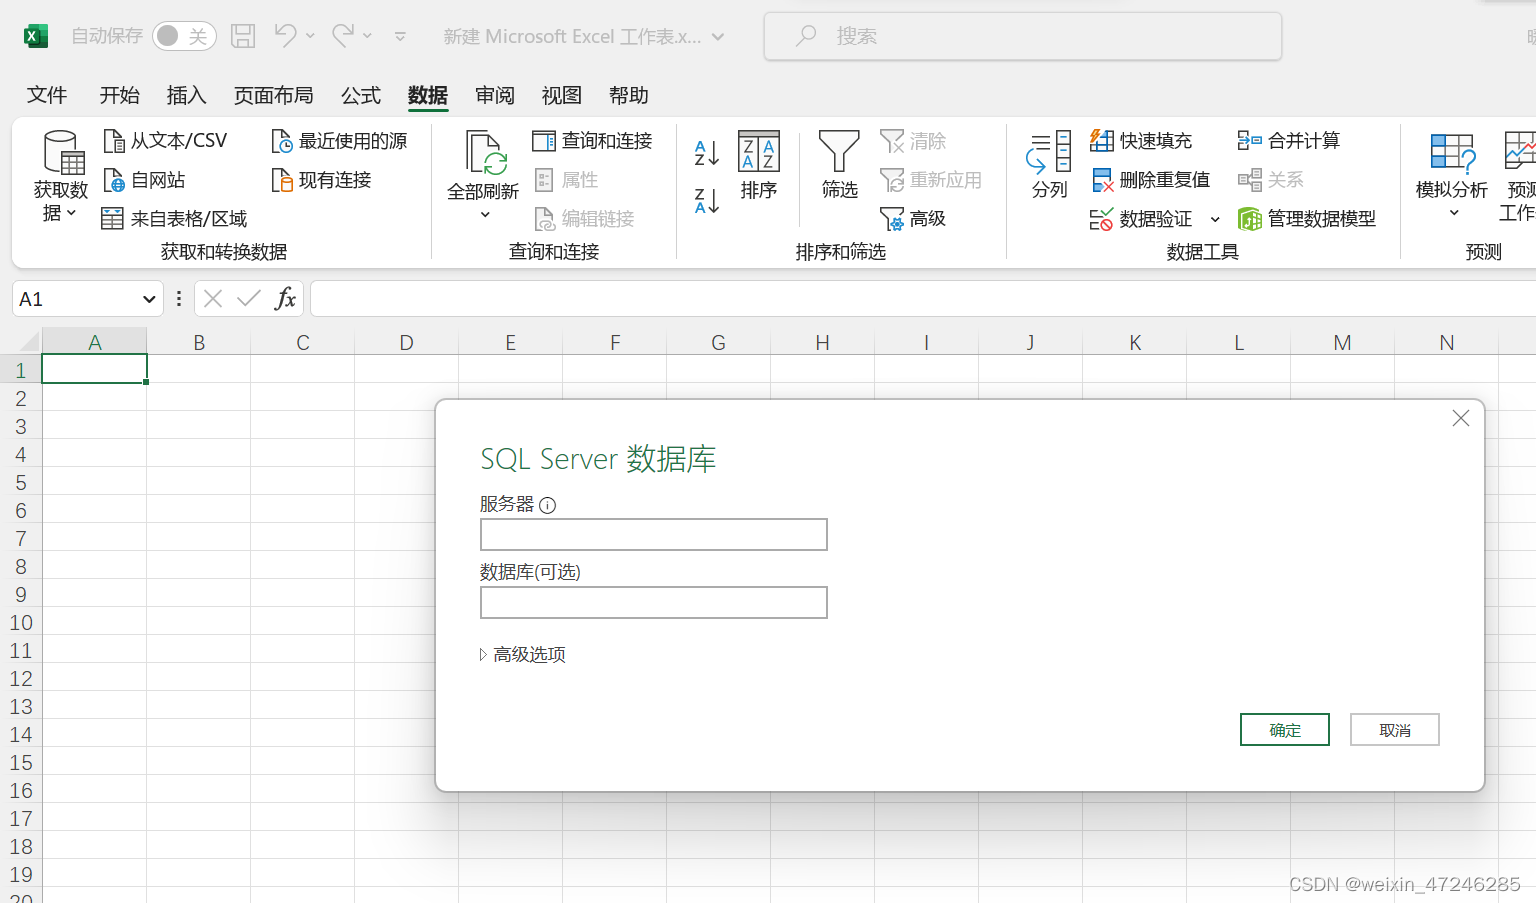Sort ascending A to Z
The width and height of the screenshot is (1536, 903).
[707, 153]
